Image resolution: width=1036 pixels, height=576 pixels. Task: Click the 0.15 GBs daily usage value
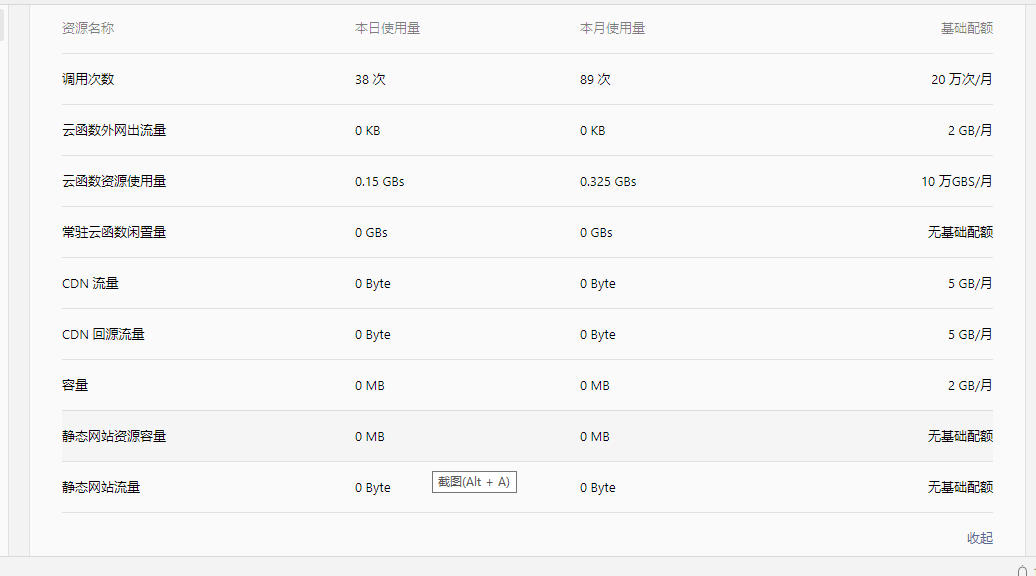[379, 182]
